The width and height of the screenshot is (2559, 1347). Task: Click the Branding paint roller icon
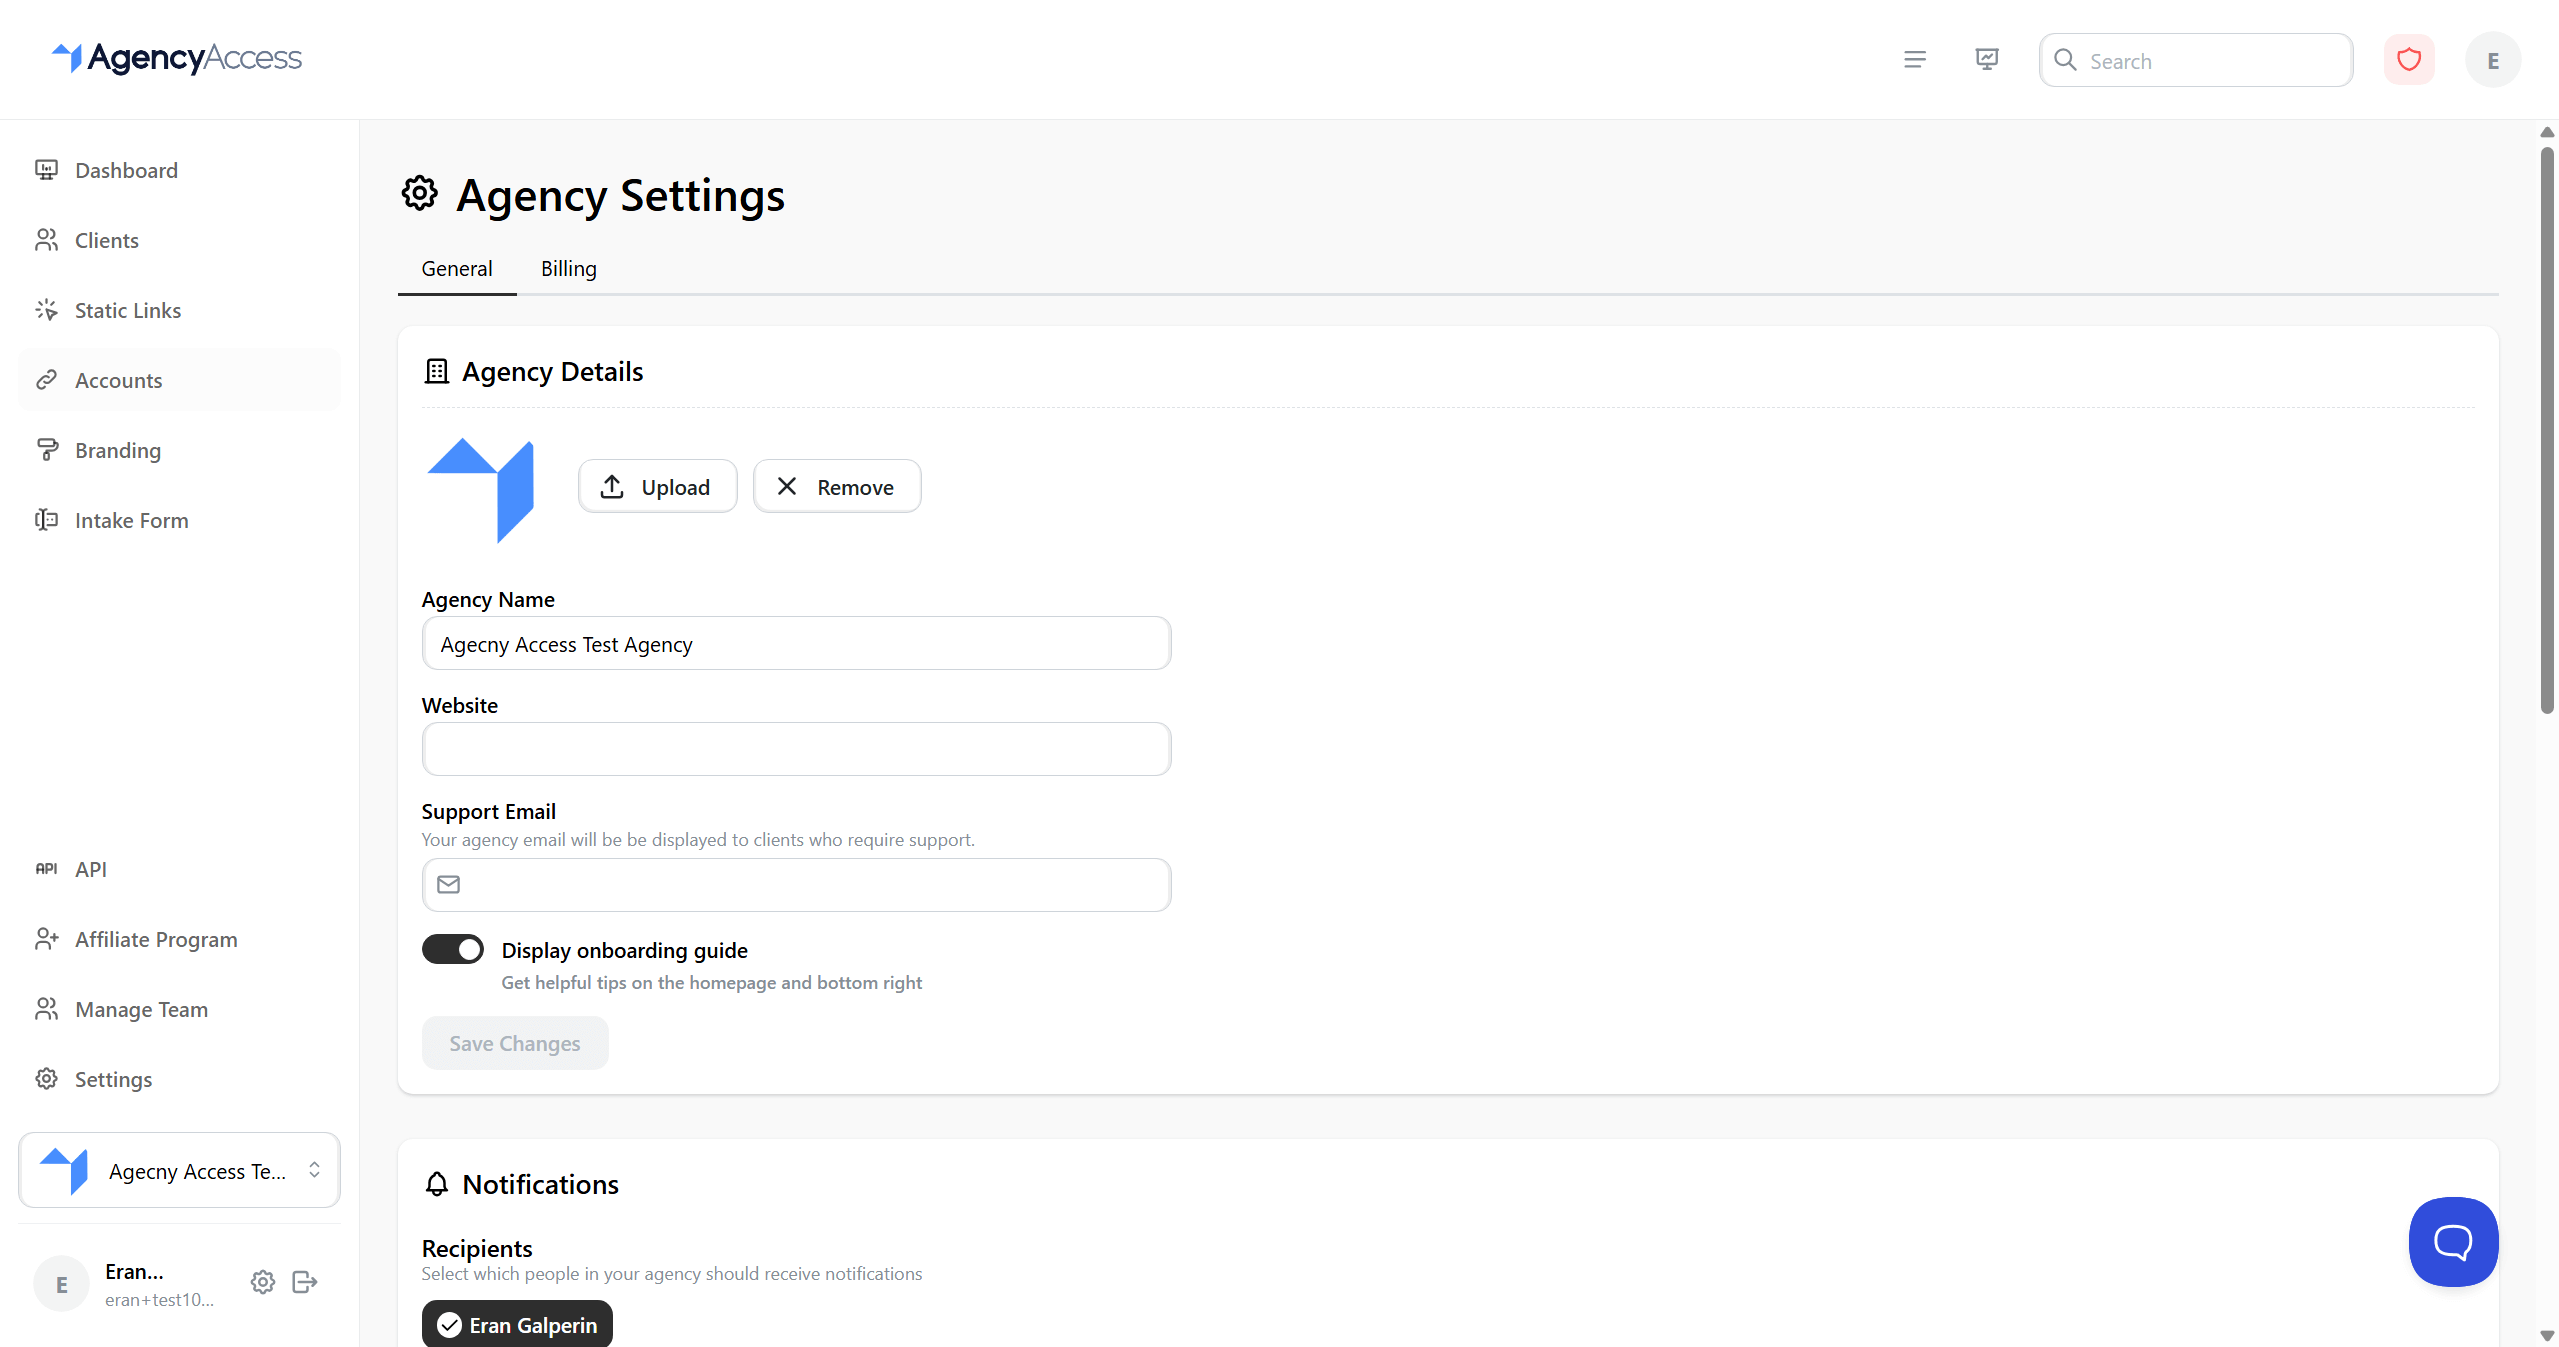coord(46,450)
